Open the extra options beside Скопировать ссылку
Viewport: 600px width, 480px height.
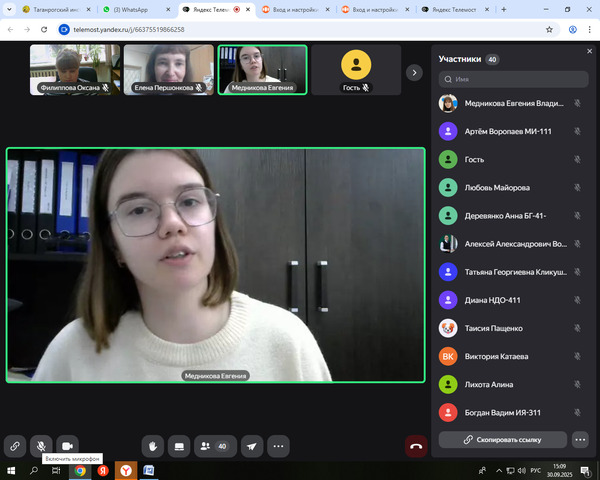(x=580, y=439)
